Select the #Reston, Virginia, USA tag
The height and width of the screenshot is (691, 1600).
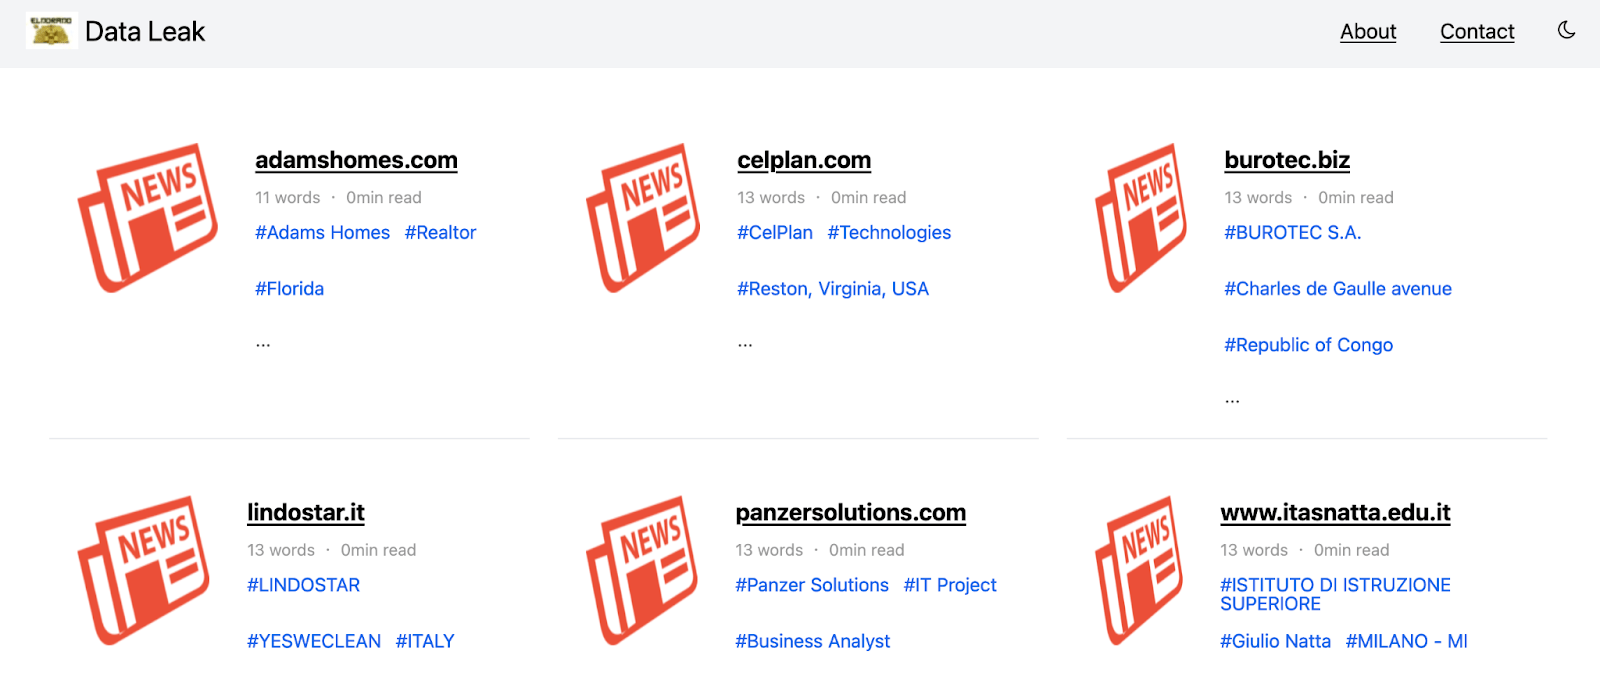pos(833,289)
